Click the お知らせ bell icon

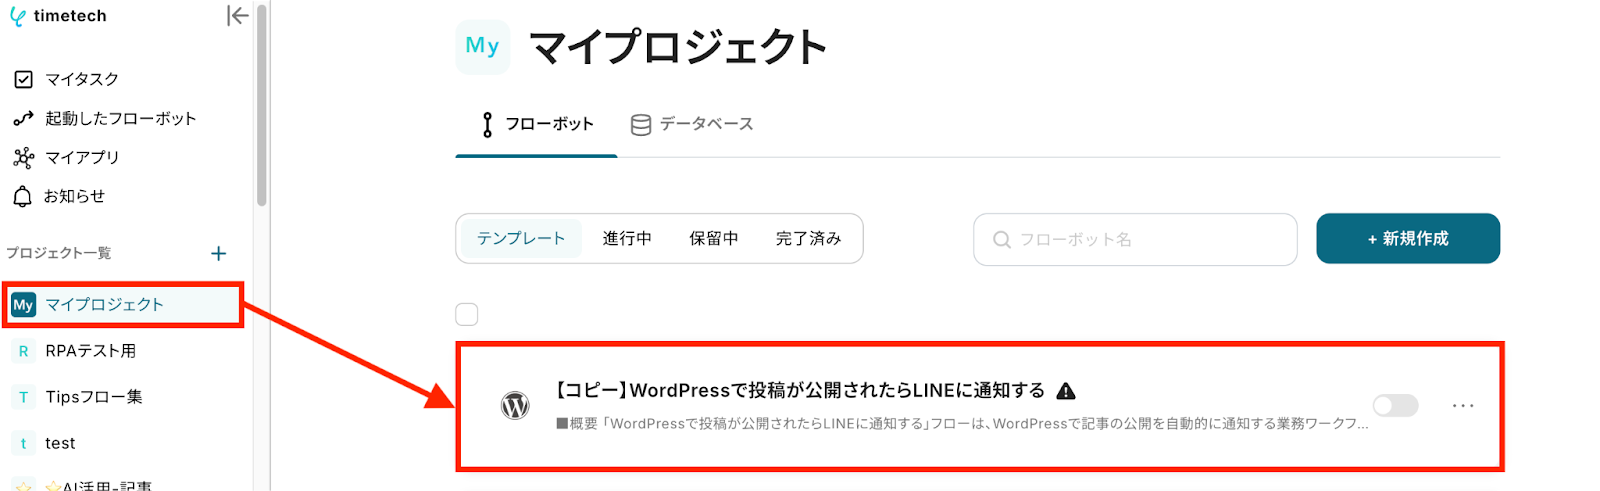tap(22, 196)
